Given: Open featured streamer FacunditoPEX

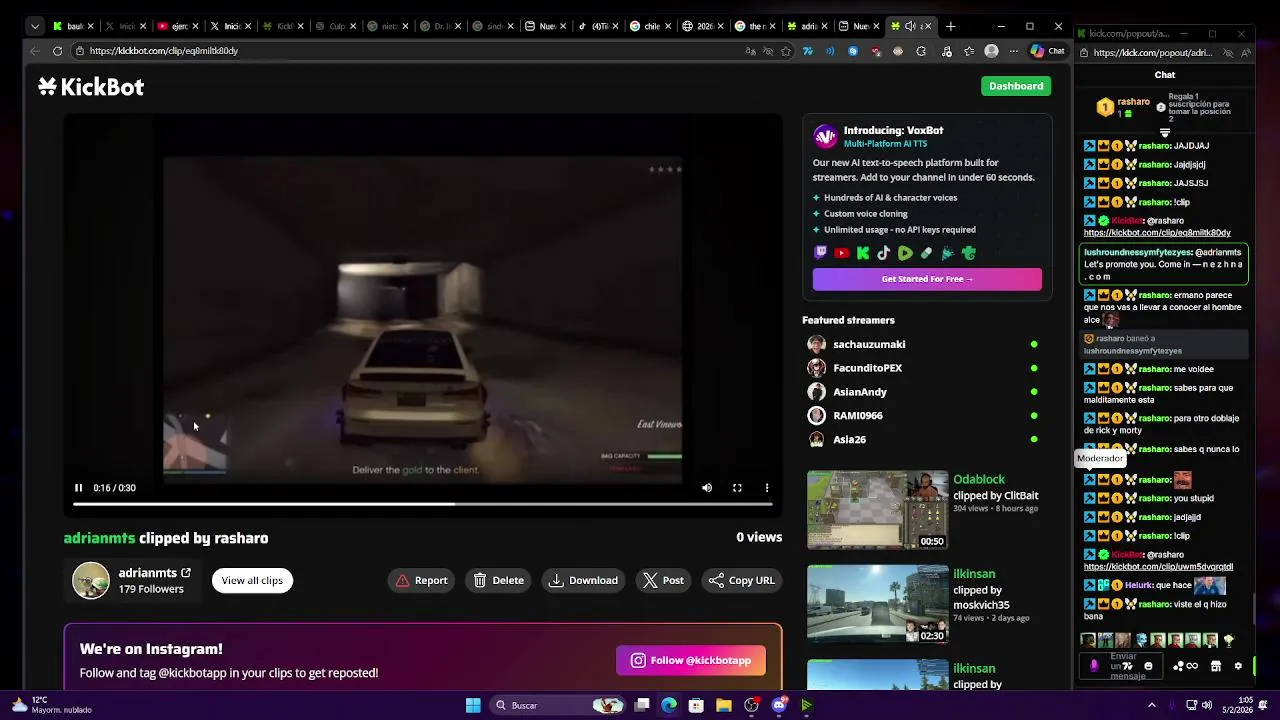Looking at the screenshot, I should [867, 368].
